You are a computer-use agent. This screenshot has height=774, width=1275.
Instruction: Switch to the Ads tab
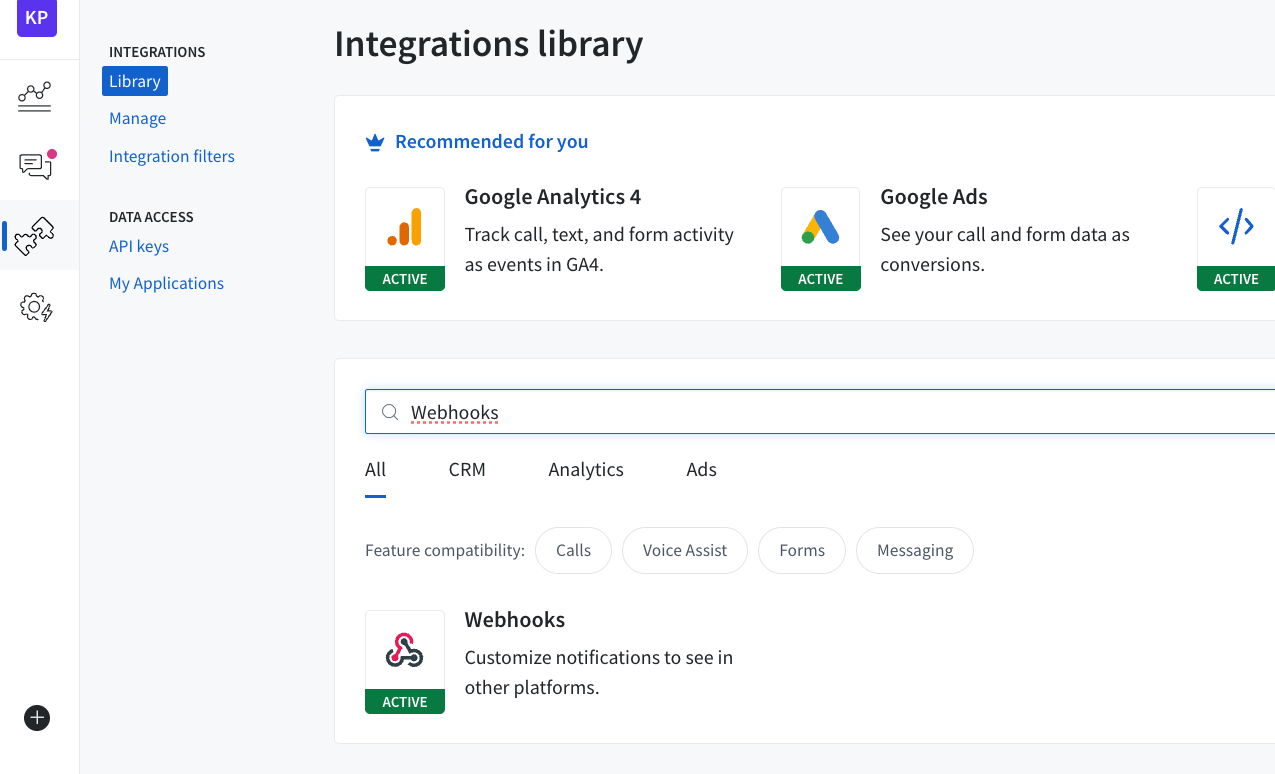pos(701,469)
